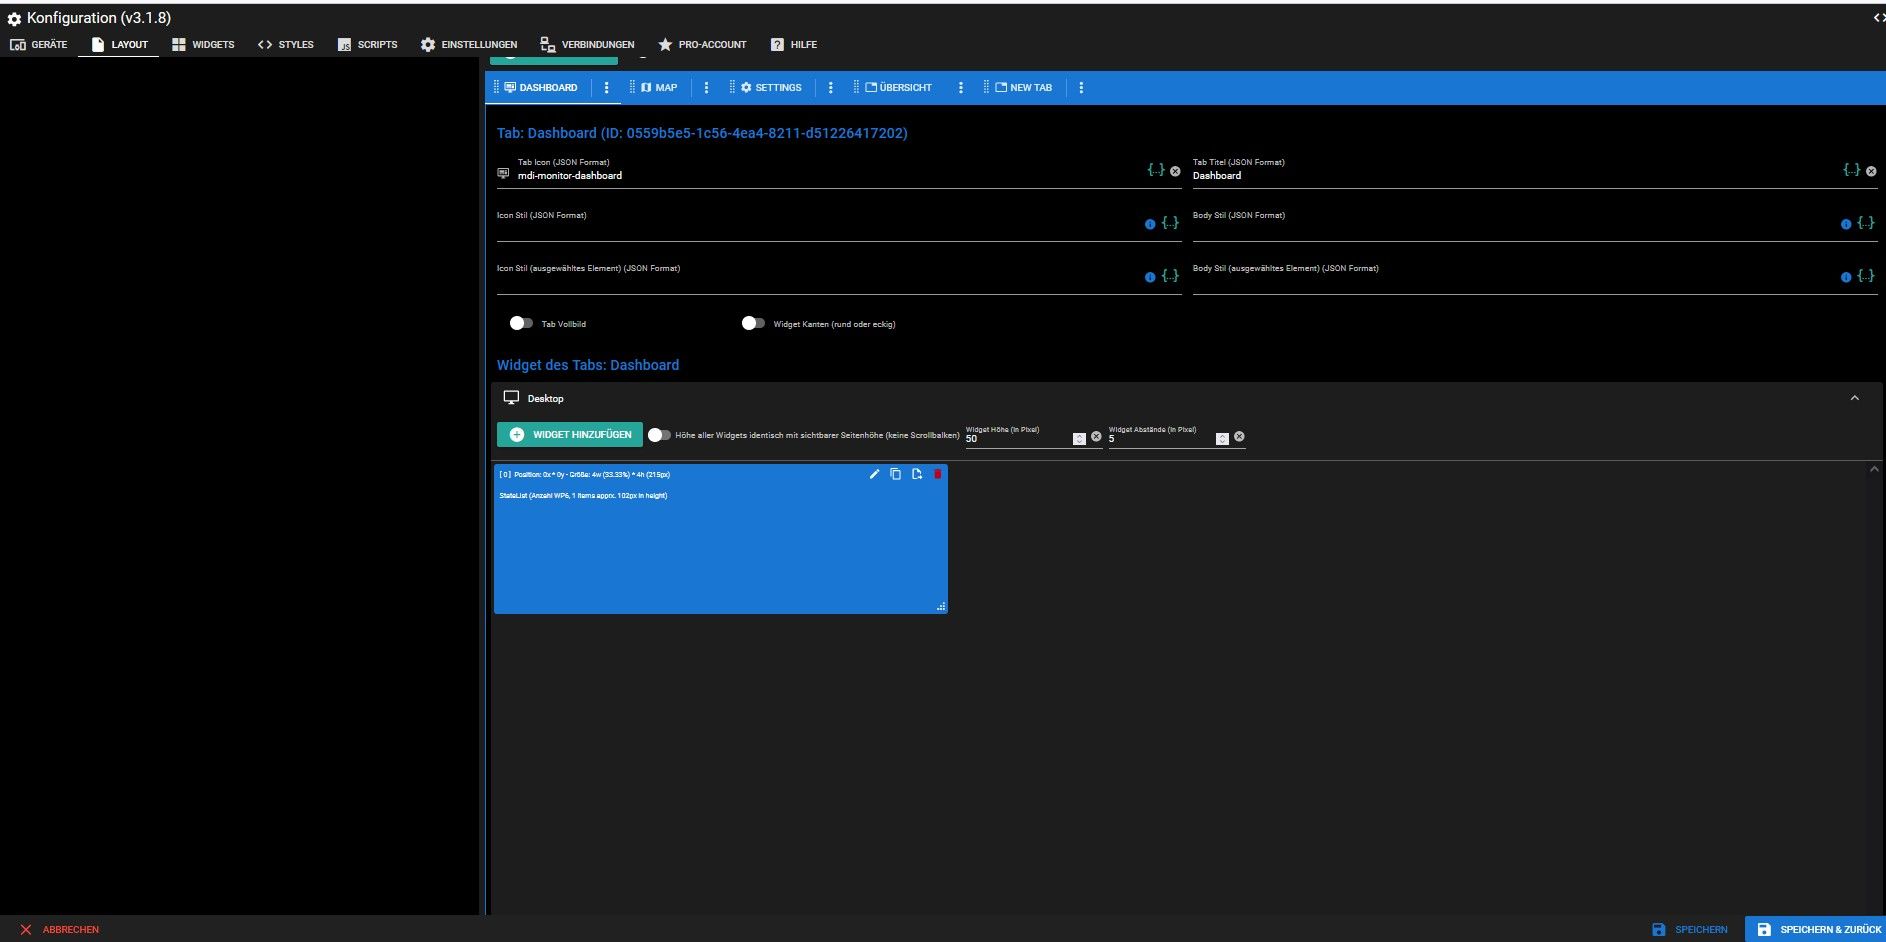Viewport: 1886px width, 942px height.
Task: Open options menu for Settings tab
Action: point(830,88)
